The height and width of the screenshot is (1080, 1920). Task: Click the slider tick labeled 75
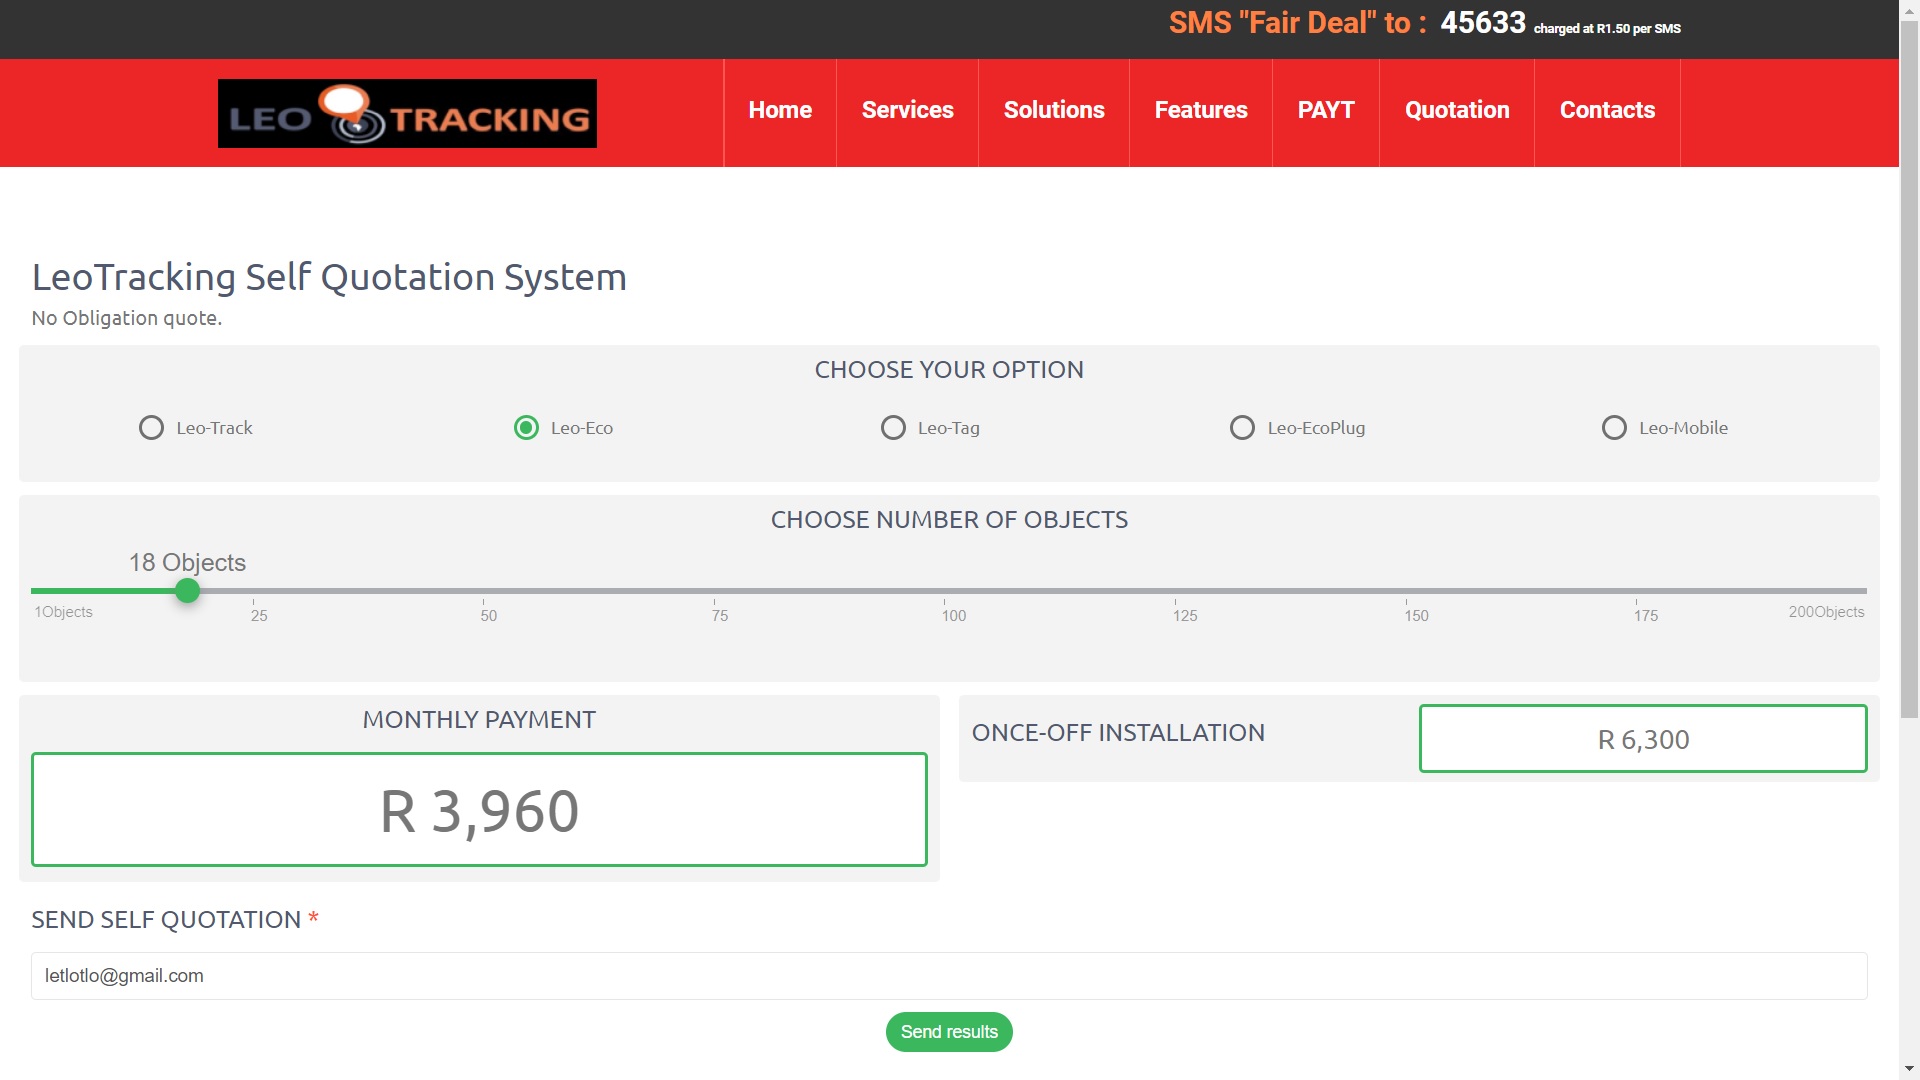(x=720, y=616)
